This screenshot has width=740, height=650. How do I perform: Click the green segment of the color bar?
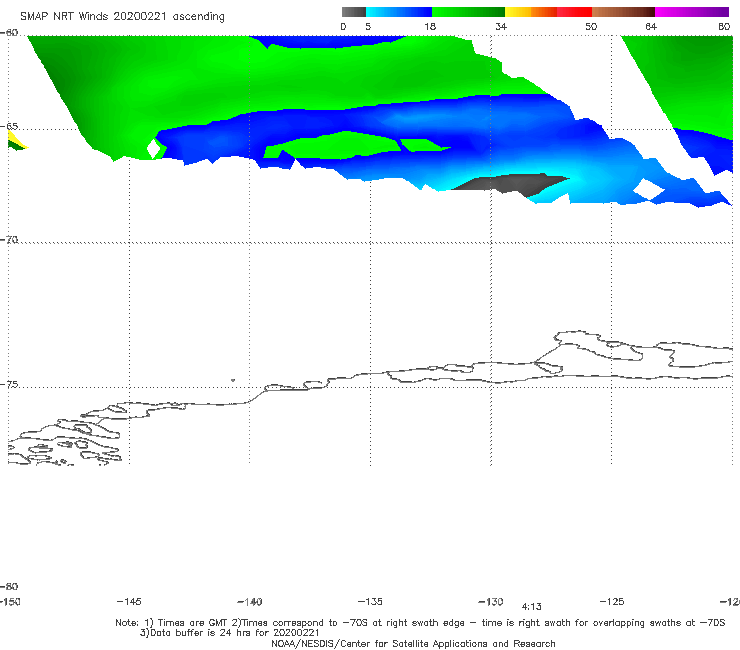tap(468, 12)
